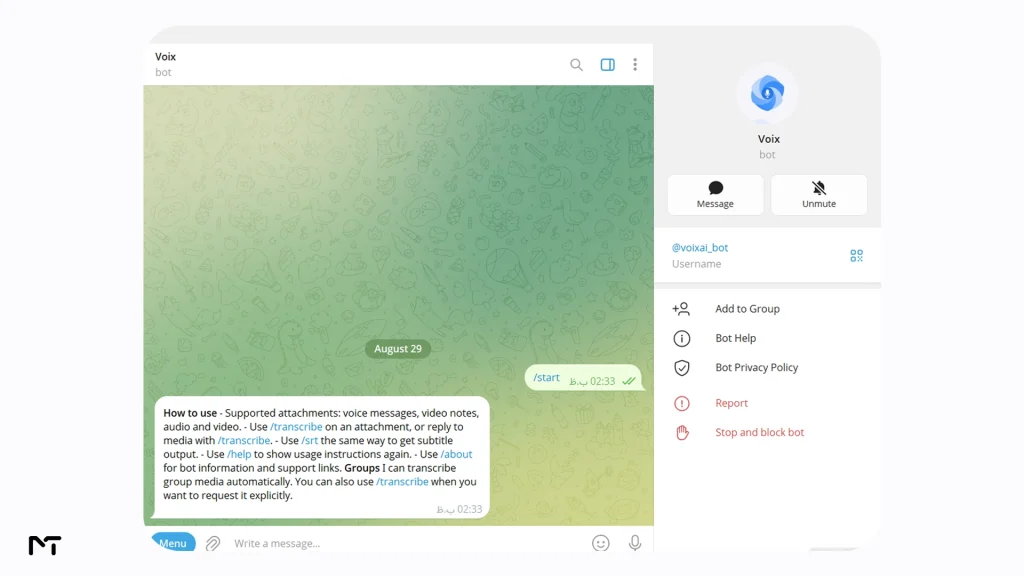Screen dimensions: 1024x576
Task: Click the sent /start command
Action: pos(546,377)
